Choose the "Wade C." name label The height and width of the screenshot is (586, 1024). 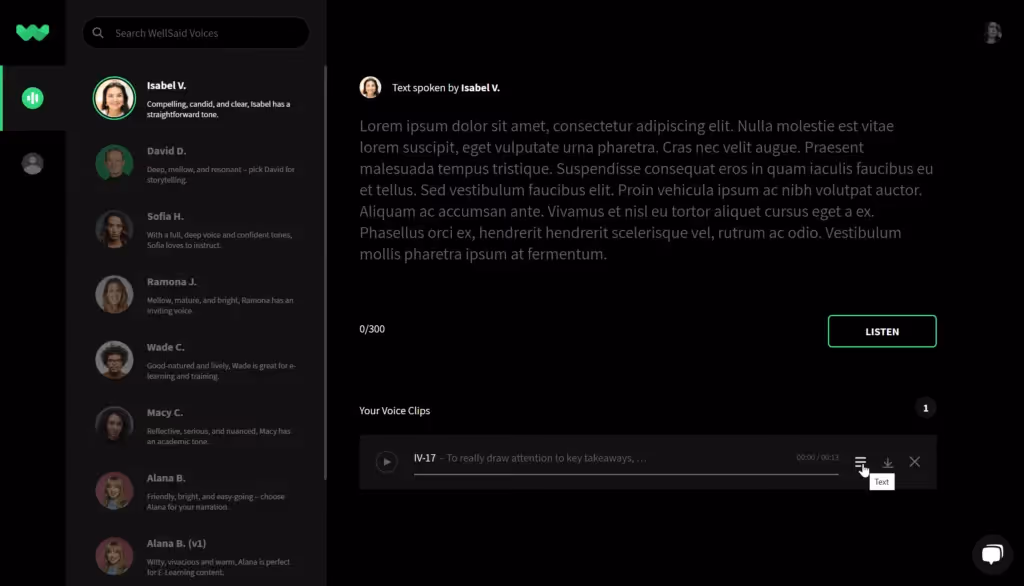(165, 347)
